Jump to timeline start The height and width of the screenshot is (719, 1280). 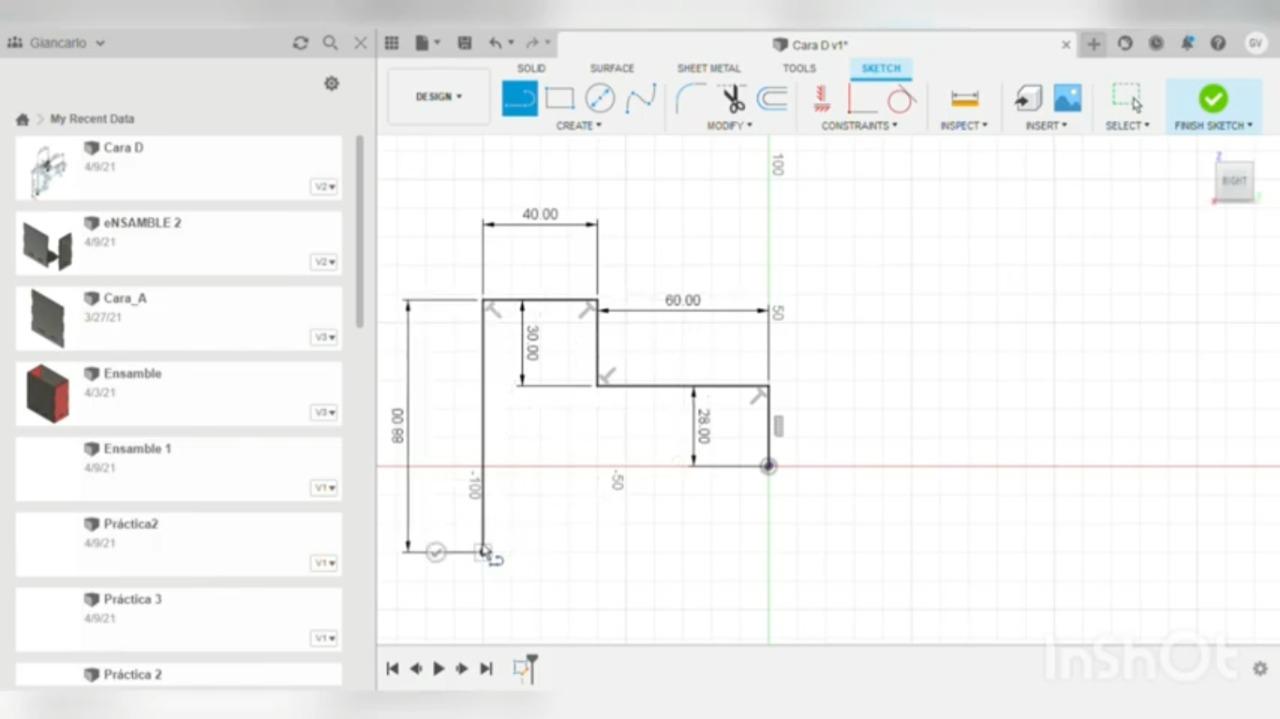pyautogui.click(x=392, y=668)
